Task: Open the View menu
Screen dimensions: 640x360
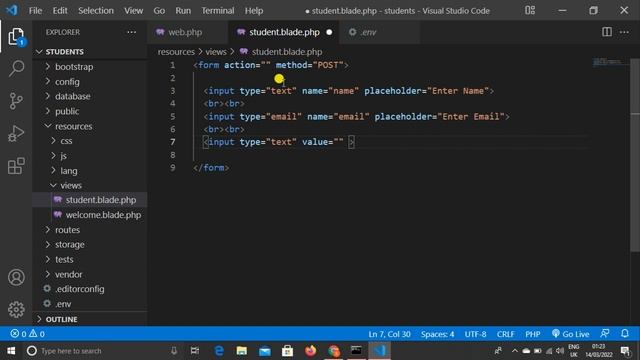Action: (x=133, y=11)
